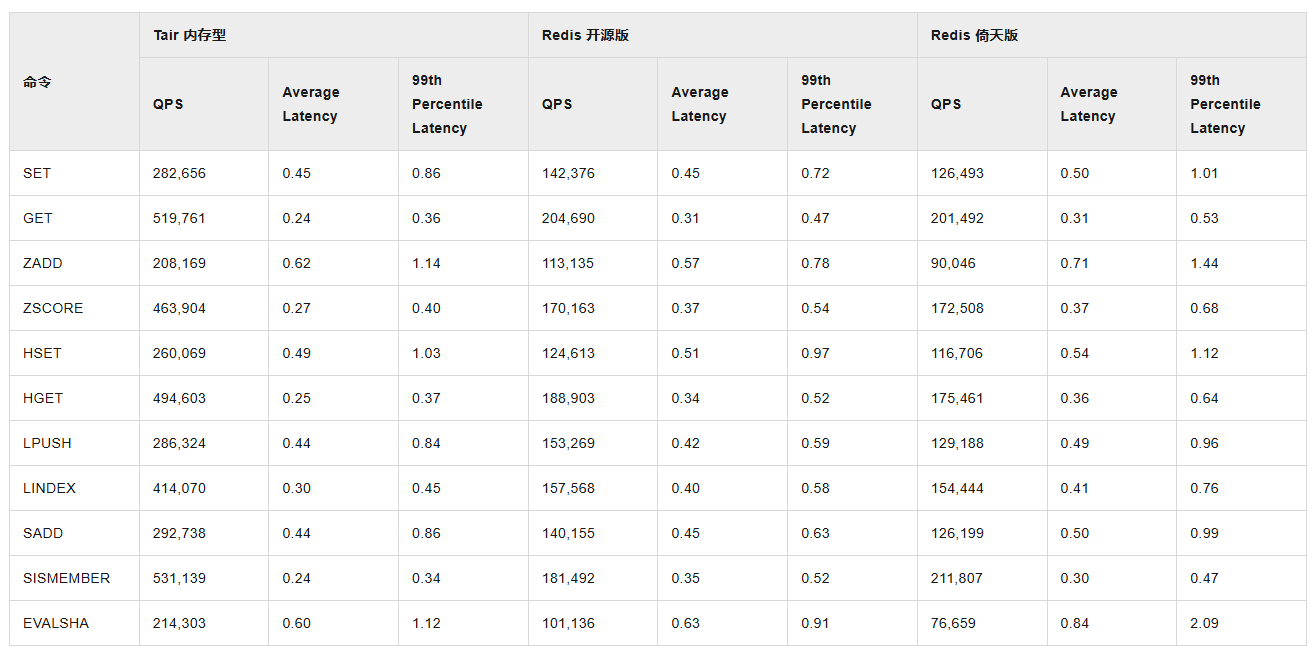
Task: Click the Redis 开源版 group header
Action: coord(585,35)
